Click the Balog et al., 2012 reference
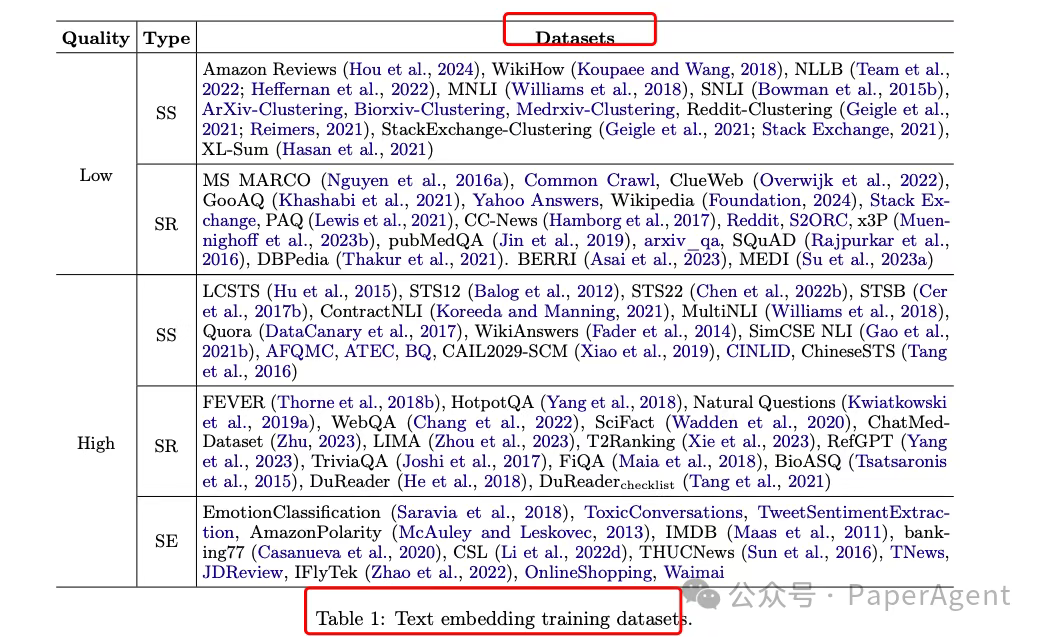 point(543,292)
